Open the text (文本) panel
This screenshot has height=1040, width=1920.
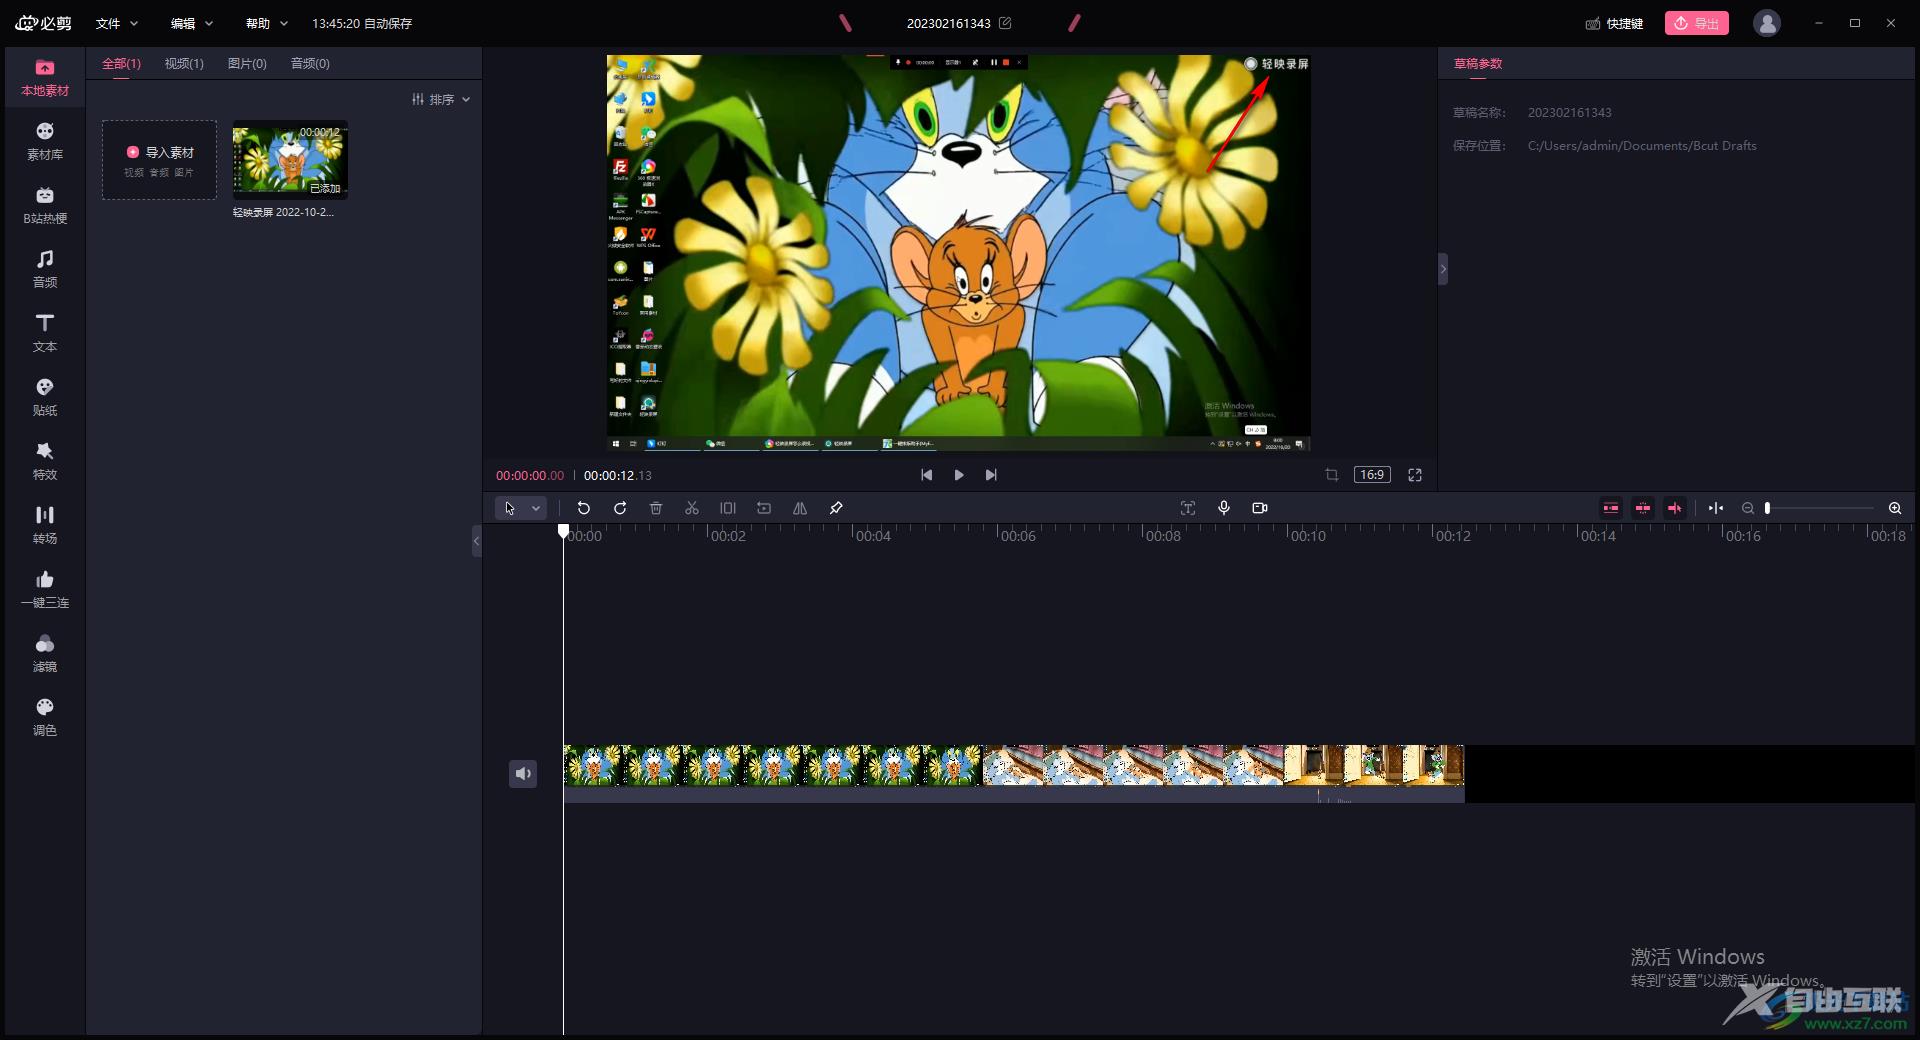tap(45, 334)
